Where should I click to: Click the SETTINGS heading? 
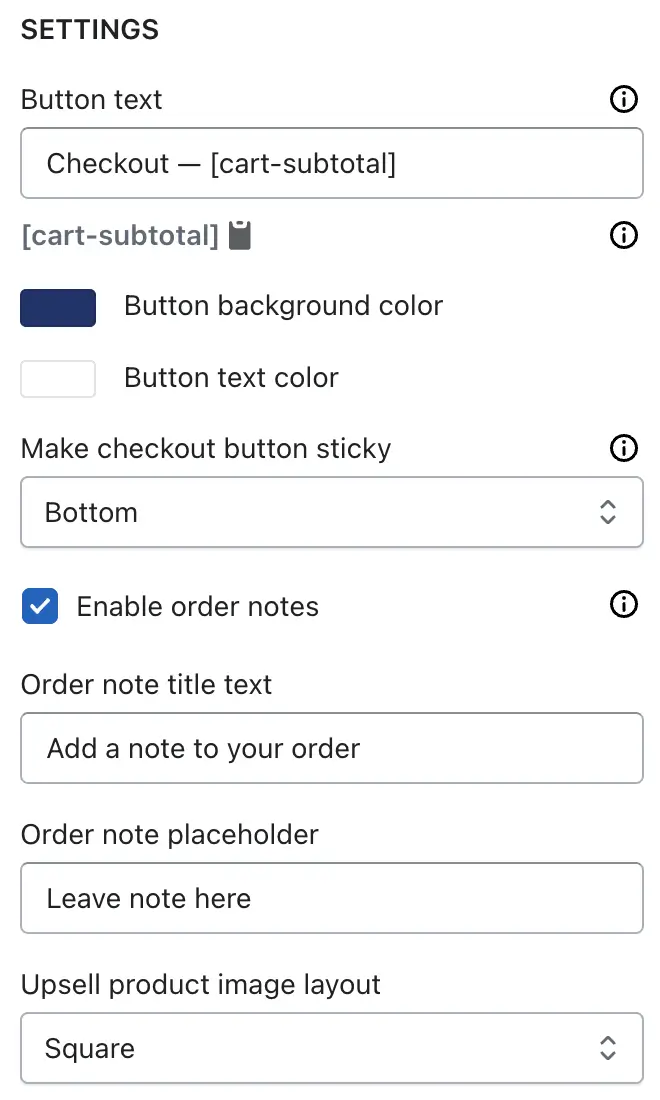pos(90,29)
